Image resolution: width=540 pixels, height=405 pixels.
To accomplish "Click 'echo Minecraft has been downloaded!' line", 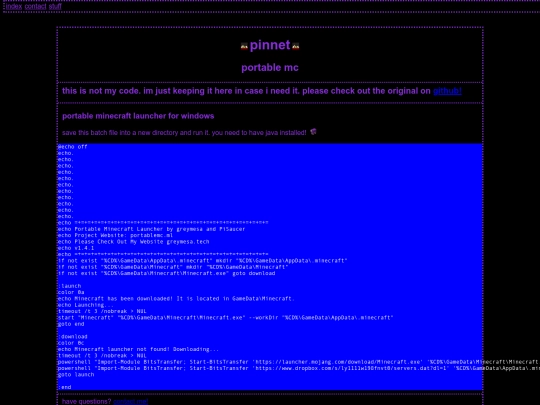I will 176,299.
